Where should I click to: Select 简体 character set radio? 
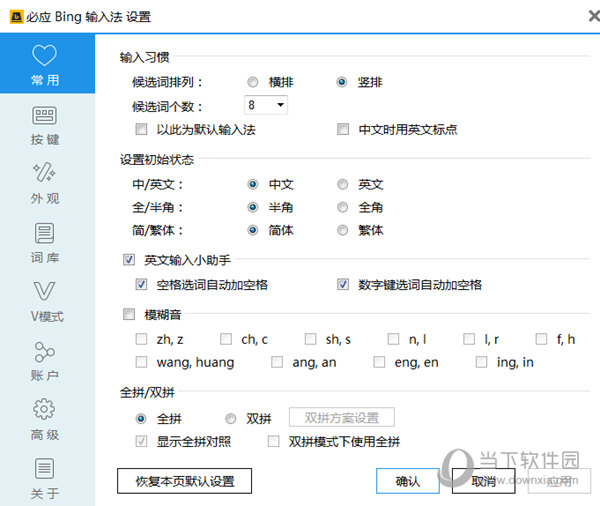pyautogui.click(x=253, y=230)
